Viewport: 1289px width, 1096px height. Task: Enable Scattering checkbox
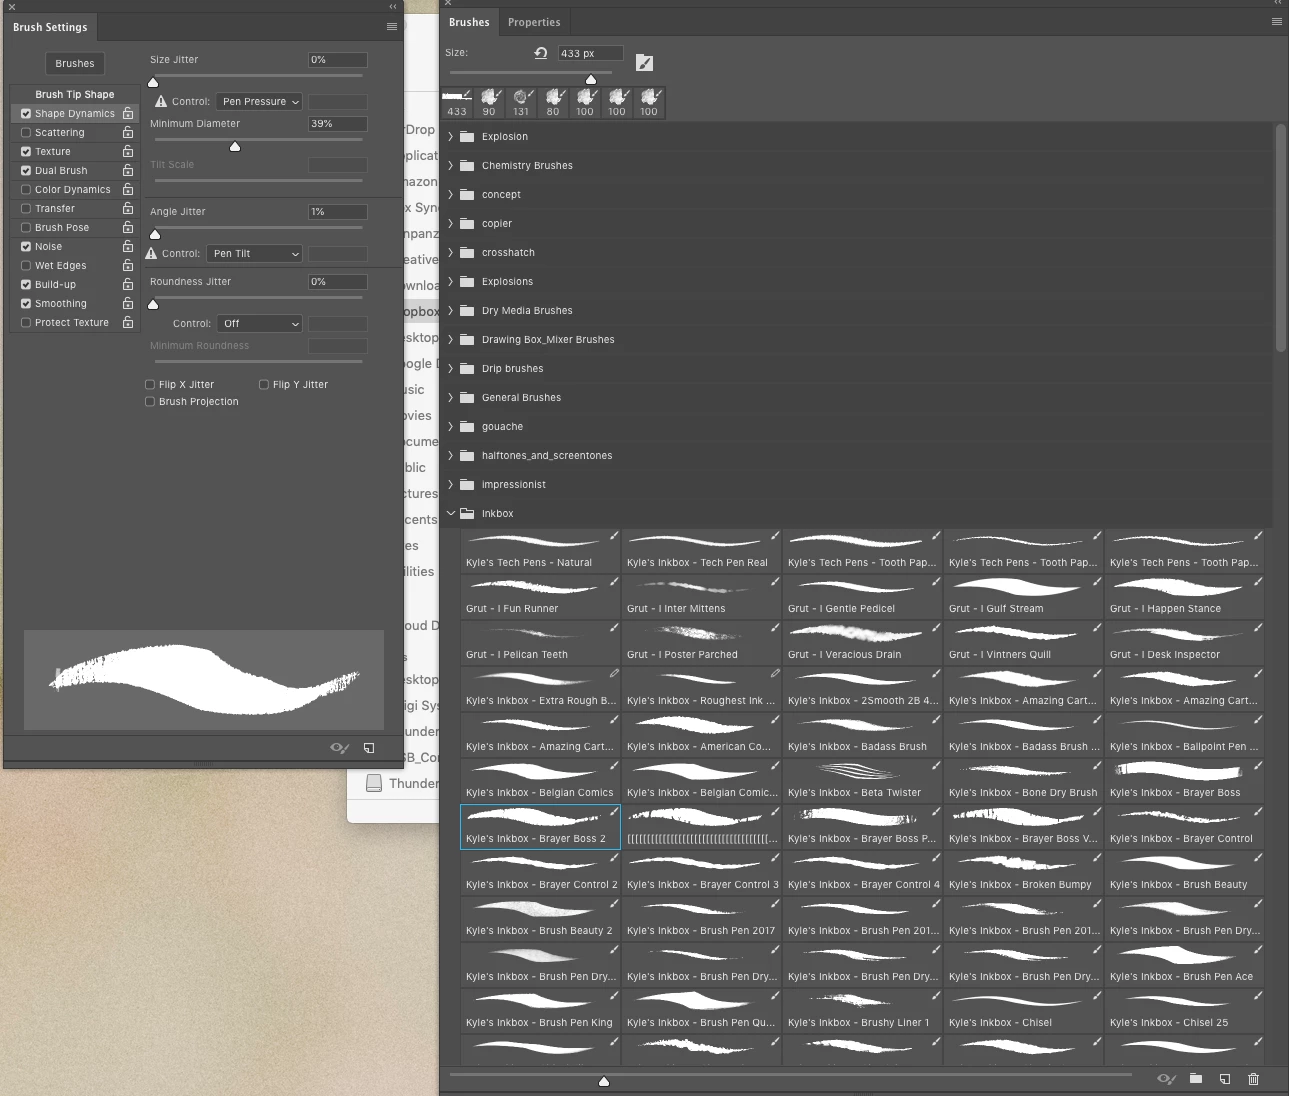click(x=26, y=132)
